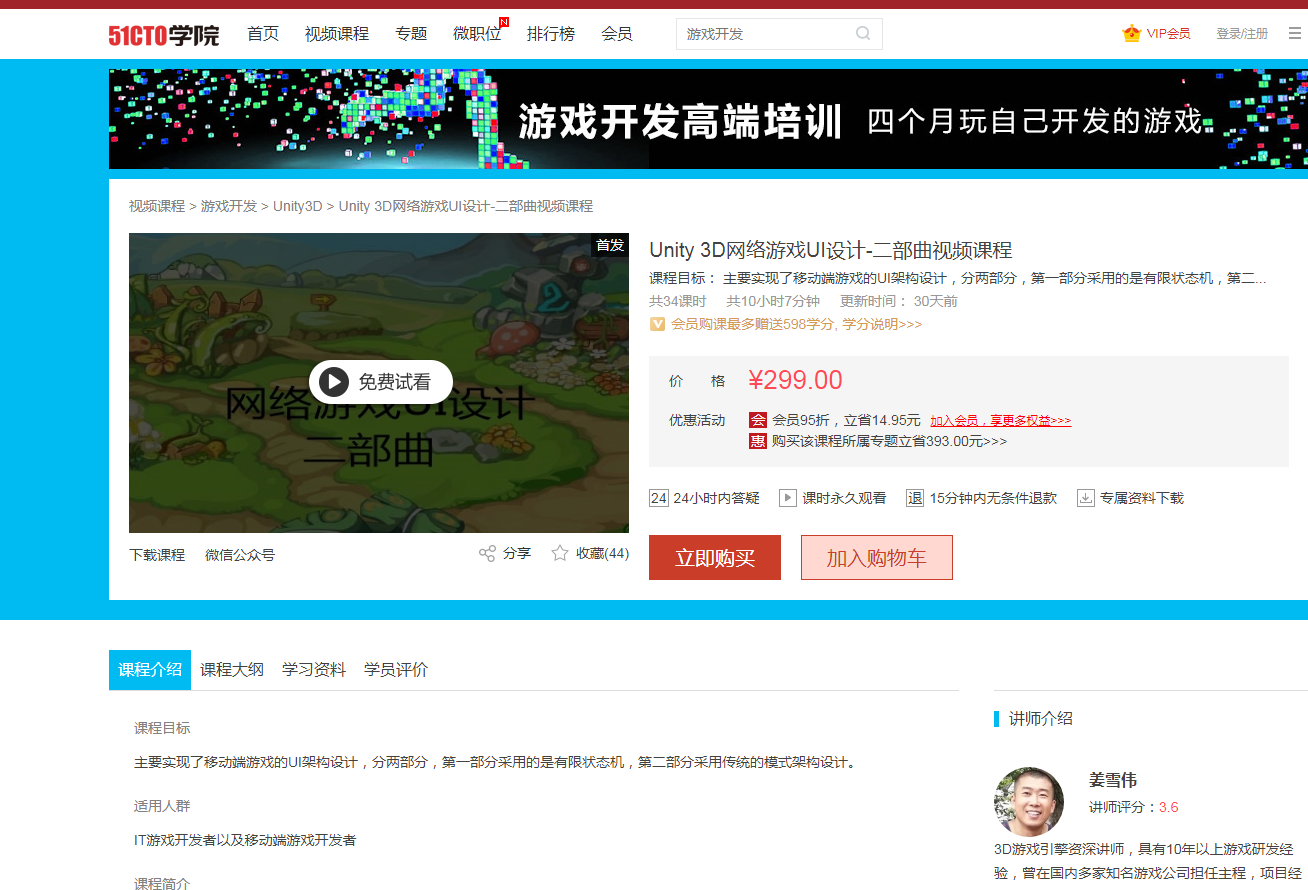Open the 视频课程 nav item
The width and height of the screenshot is (1308, 890).
pyautogui.click(x=337, y=34)
